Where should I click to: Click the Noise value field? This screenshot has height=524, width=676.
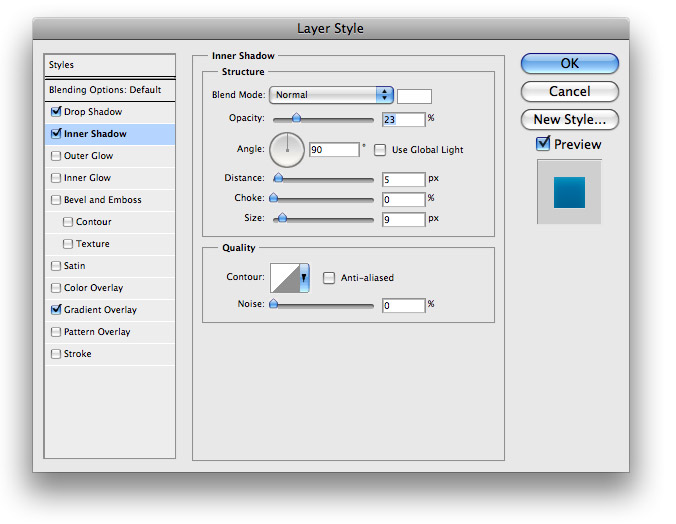tap(404, 305)
